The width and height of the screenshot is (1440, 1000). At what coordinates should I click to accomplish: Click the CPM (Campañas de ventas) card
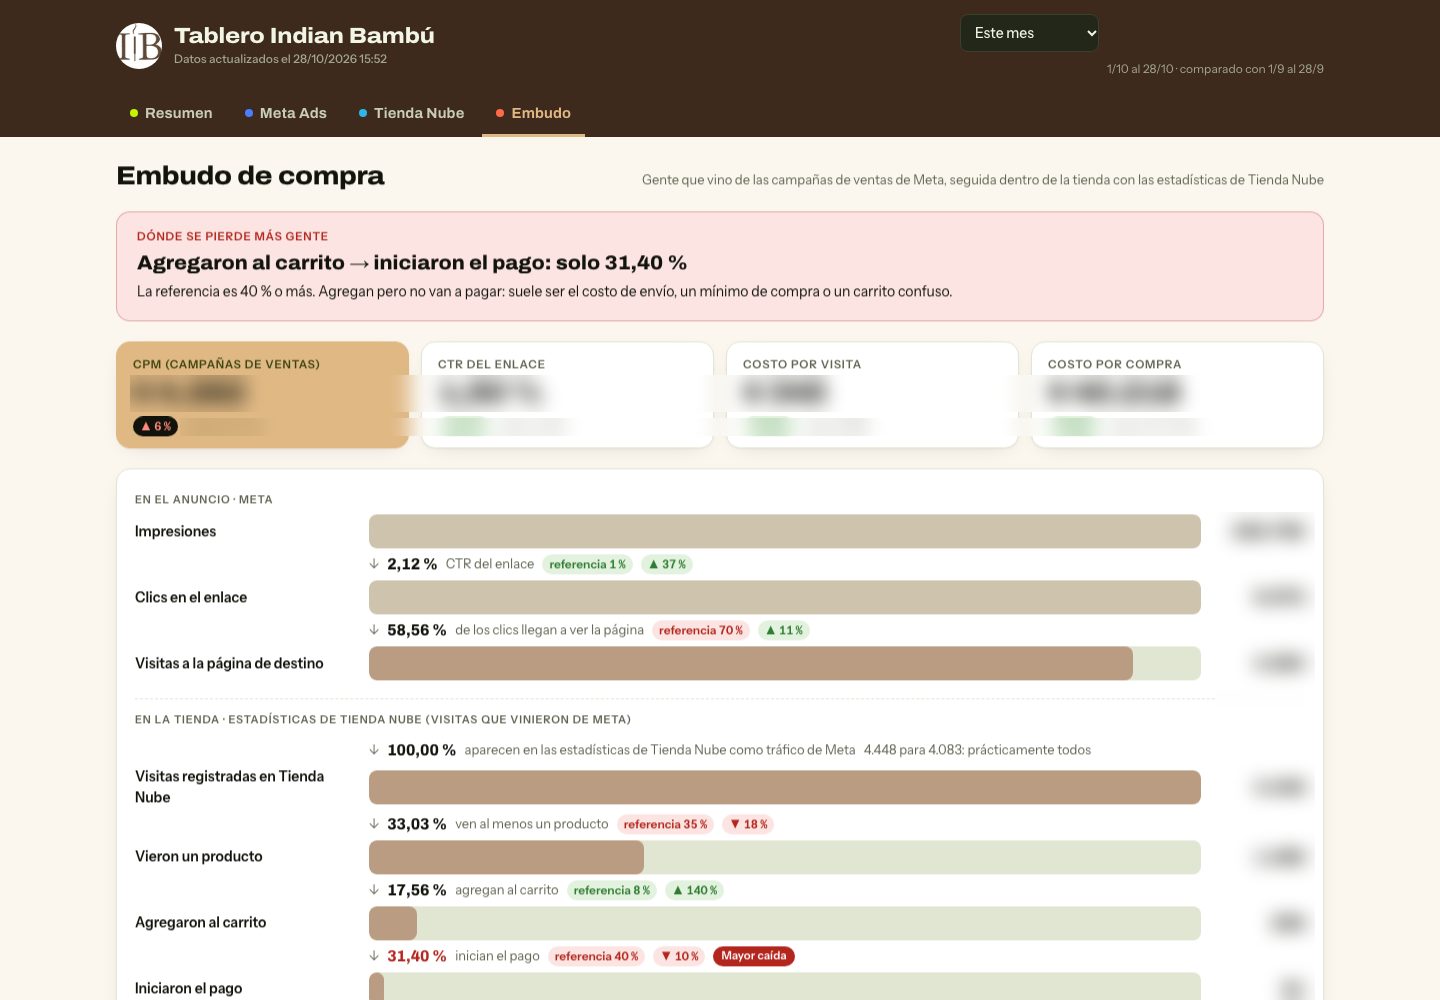click(262, 395)
